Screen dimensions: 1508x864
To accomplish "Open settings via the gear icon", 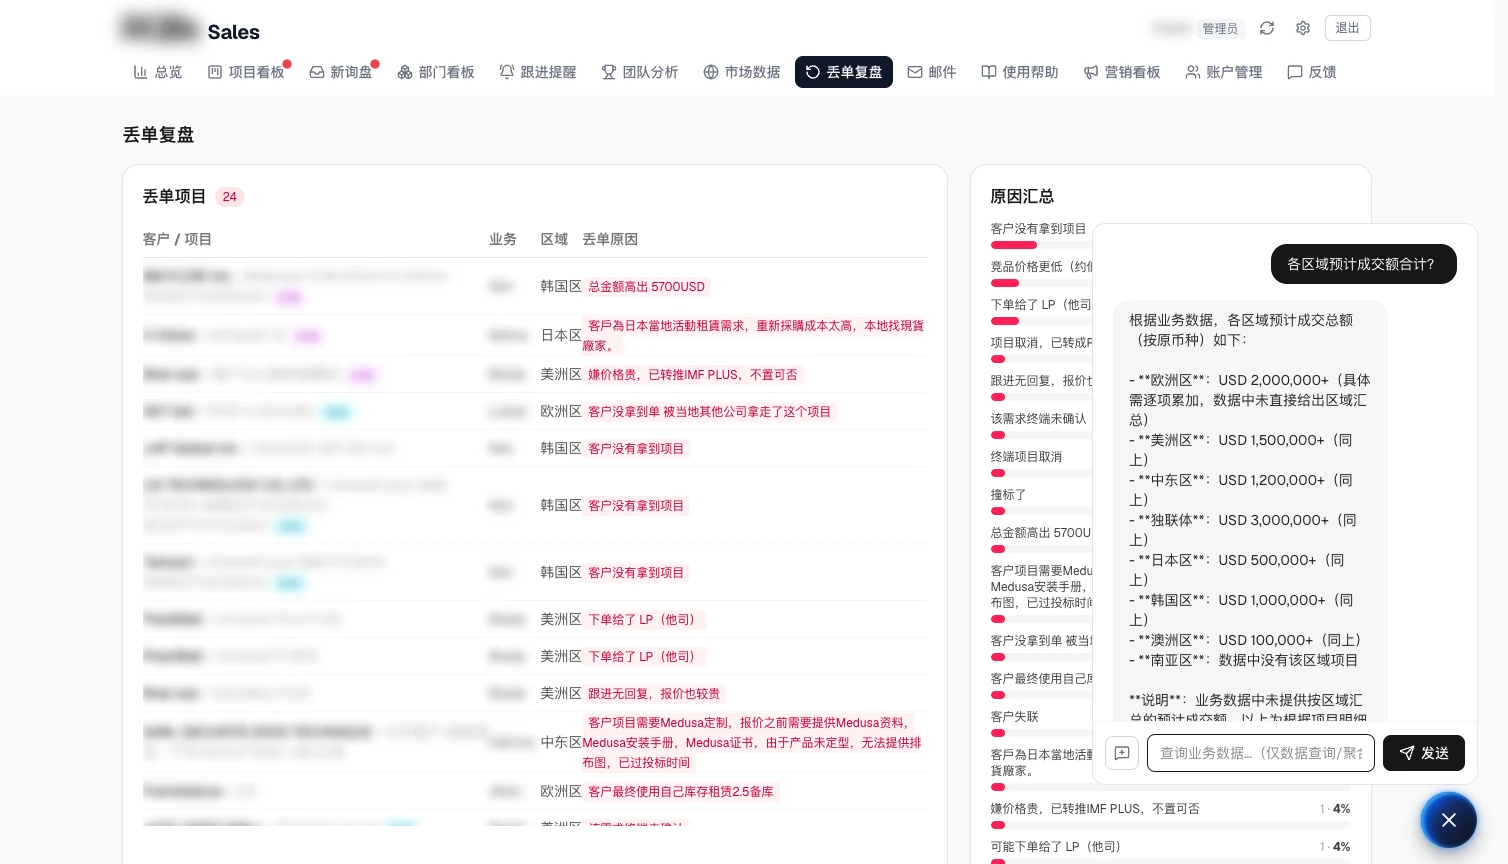I will 1303,28.
